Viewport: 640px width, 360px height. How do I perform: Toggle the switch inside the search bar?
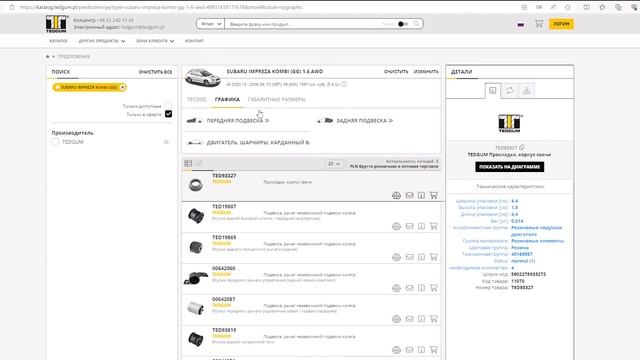click(402, 24)
